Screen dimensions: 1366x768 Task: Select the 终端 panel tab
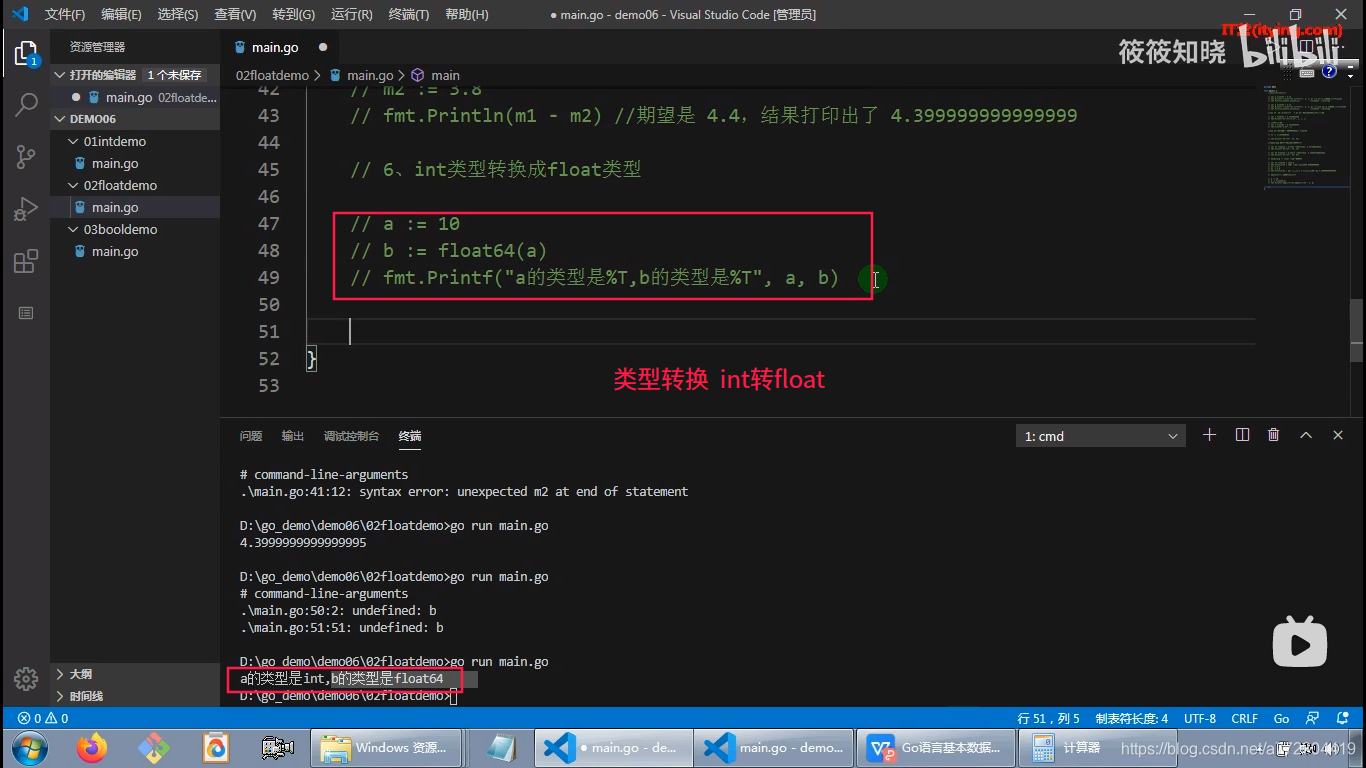[x=410, y=436]
